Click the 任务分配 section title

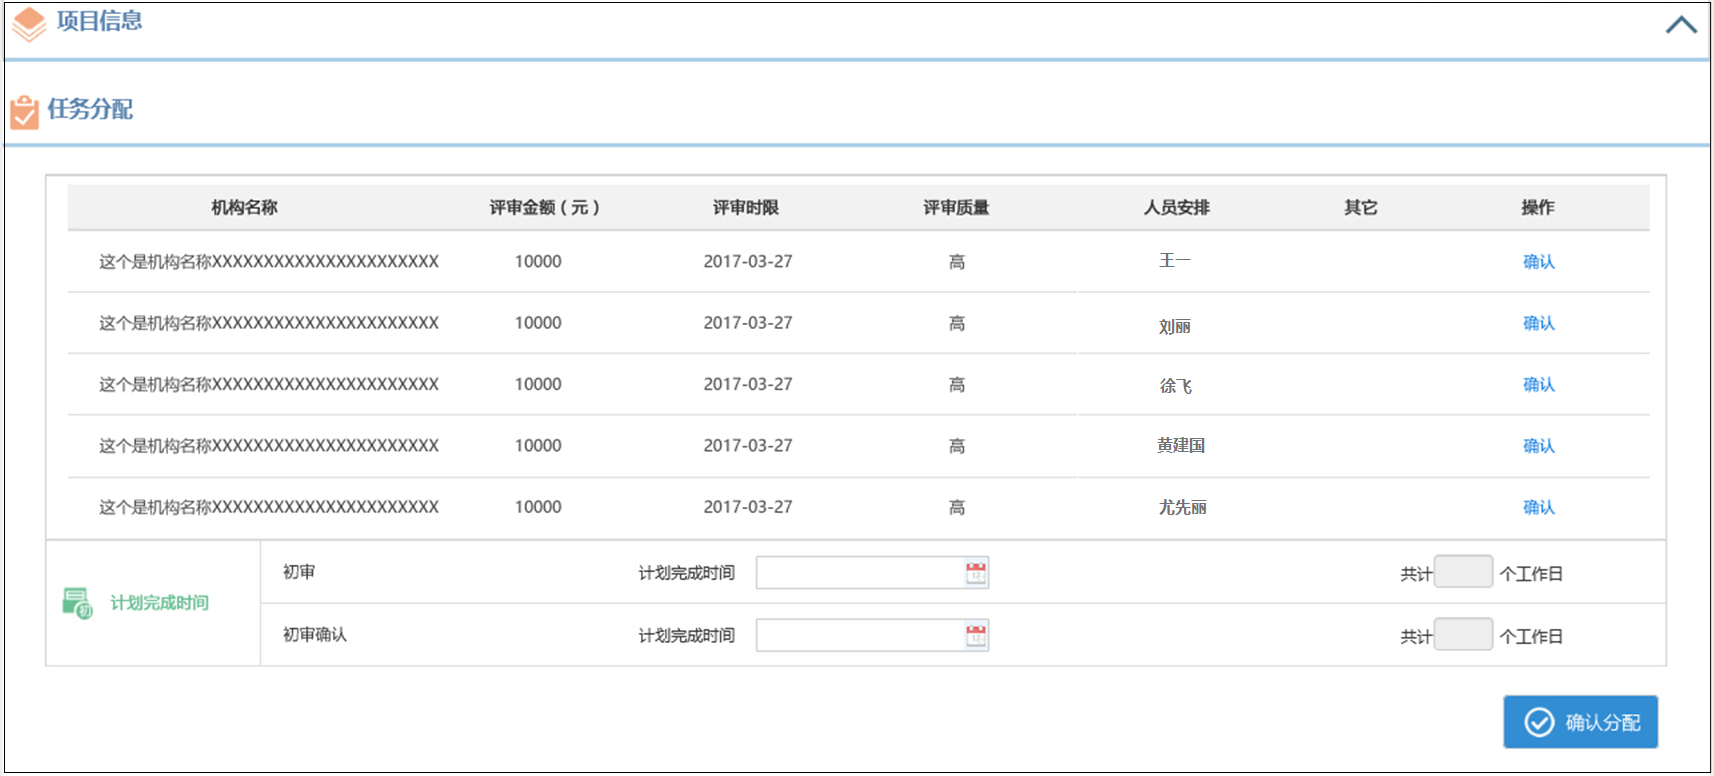tap(90, 109)
